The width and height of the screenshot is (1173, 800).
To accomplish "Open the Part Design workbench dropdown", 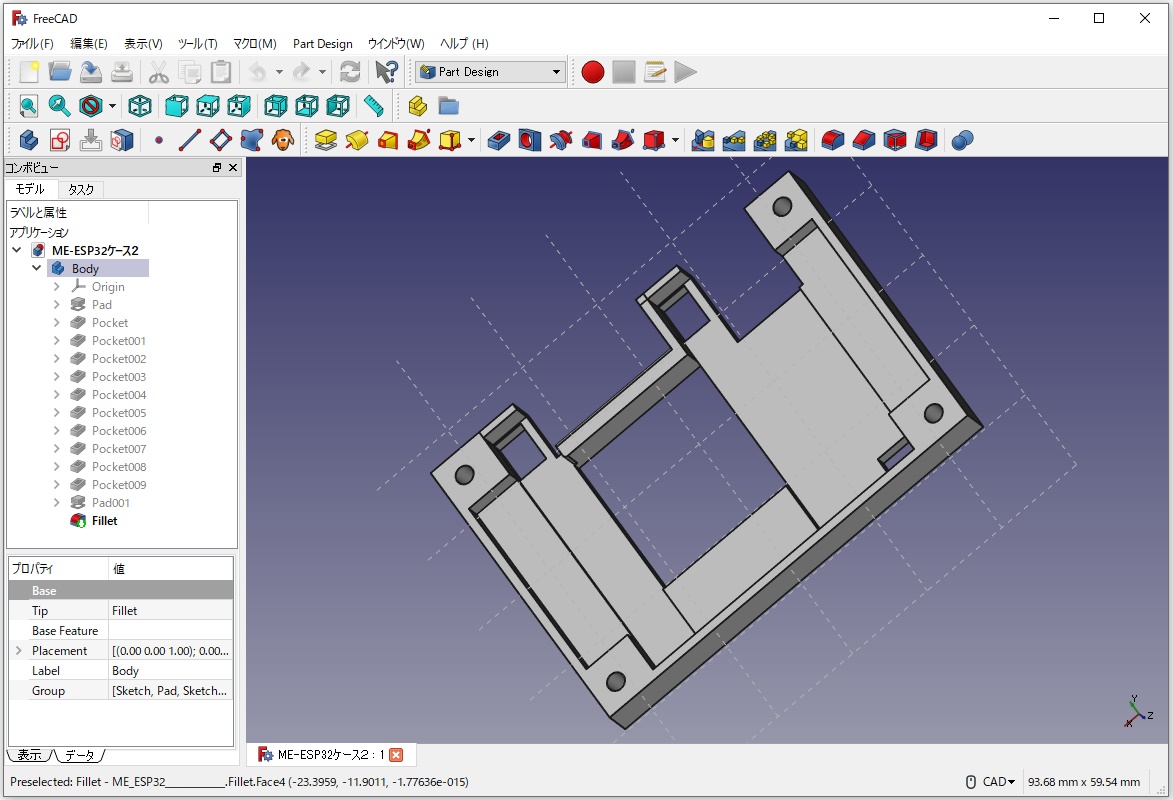I will click(557, 72).
